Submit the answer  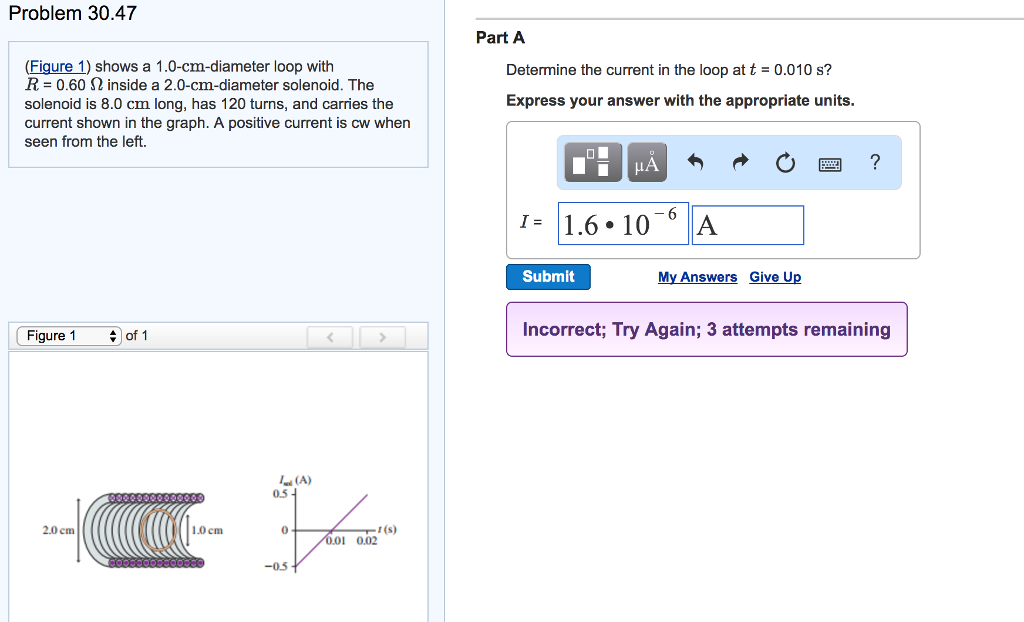pyautogui.click(x=549, y=276)
